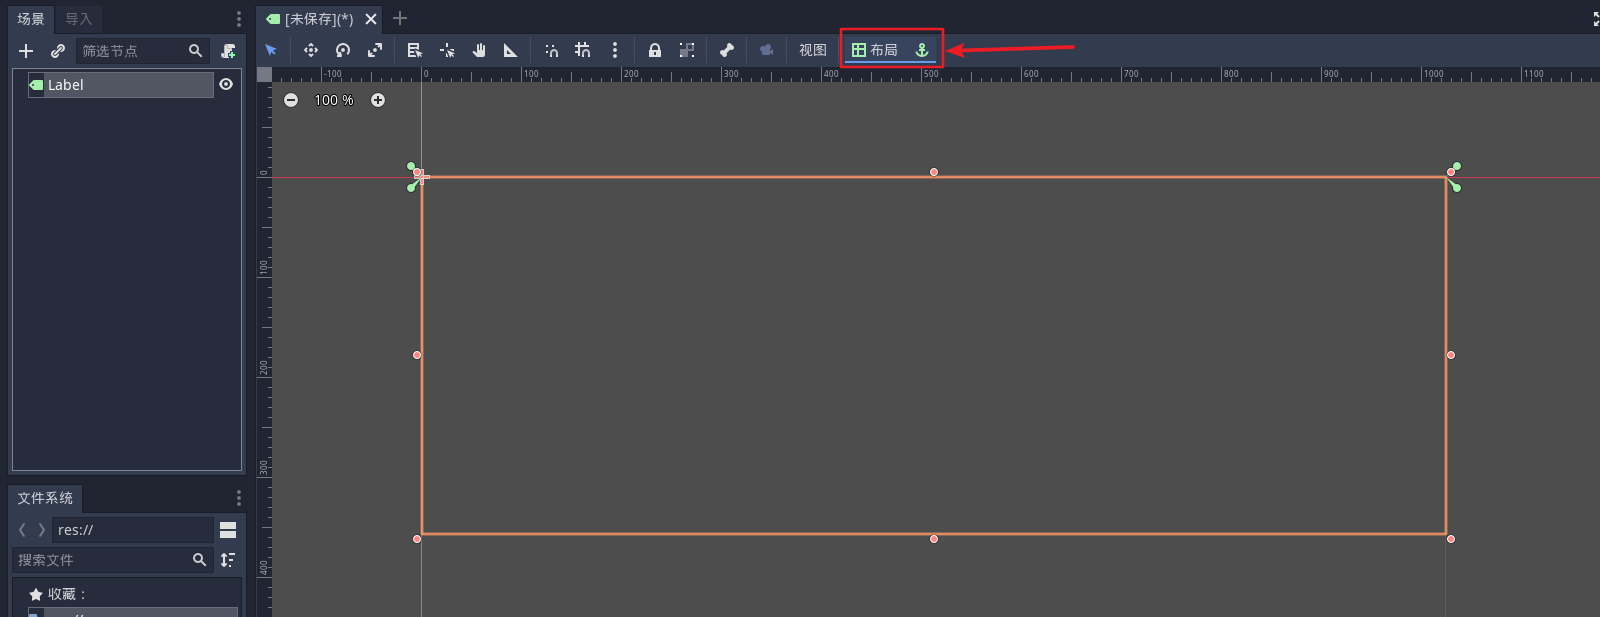Open snapping options three-dot menu
Viewport: 1600px width, 617px height.
[615, 50]
